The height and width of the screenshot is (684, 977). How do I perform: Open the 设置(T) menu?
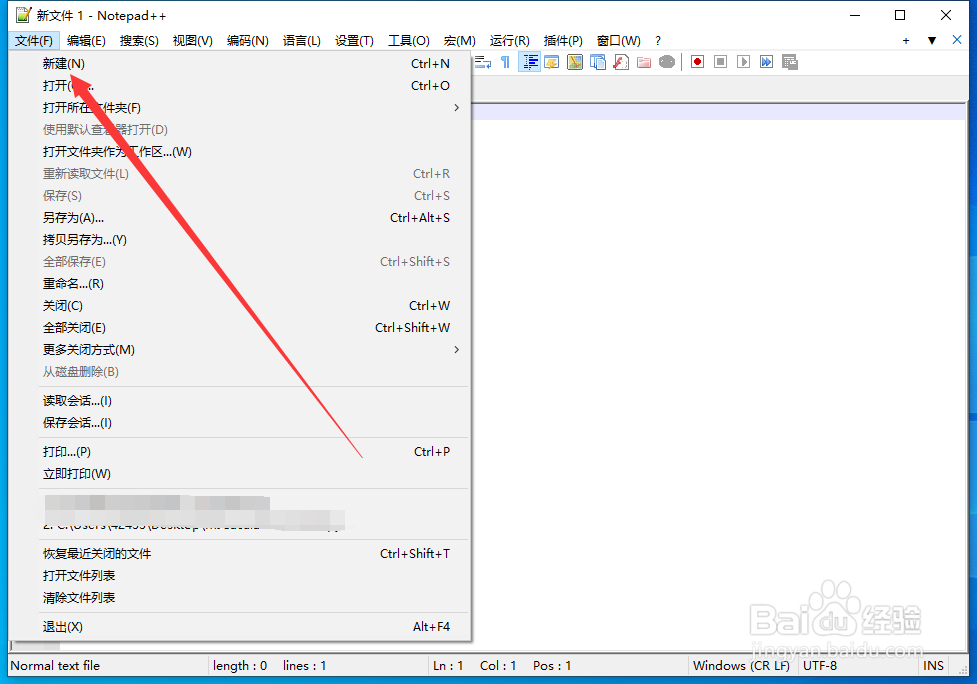point(354,40)
